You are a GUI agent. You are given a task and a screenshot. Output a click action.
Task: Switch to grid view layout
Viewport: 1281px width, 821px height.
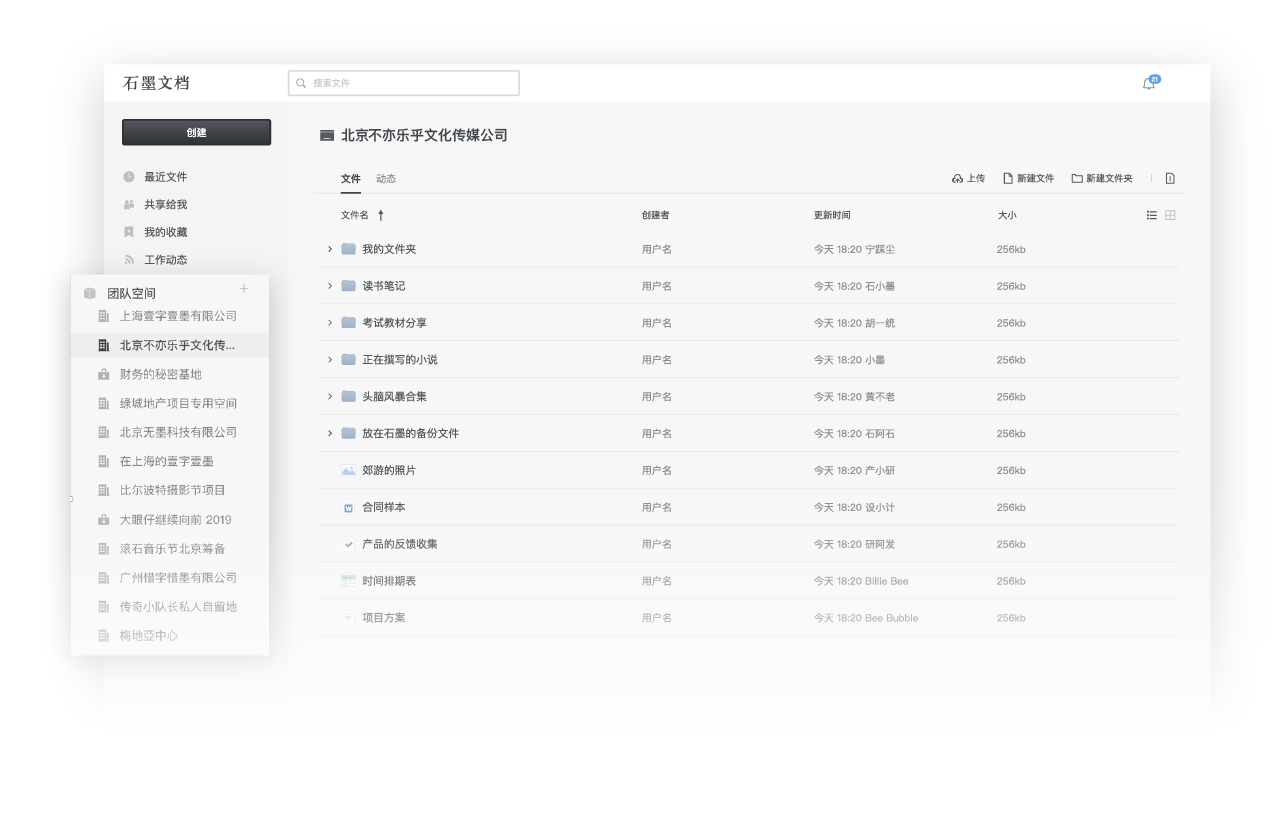(x=1168, y=214)
